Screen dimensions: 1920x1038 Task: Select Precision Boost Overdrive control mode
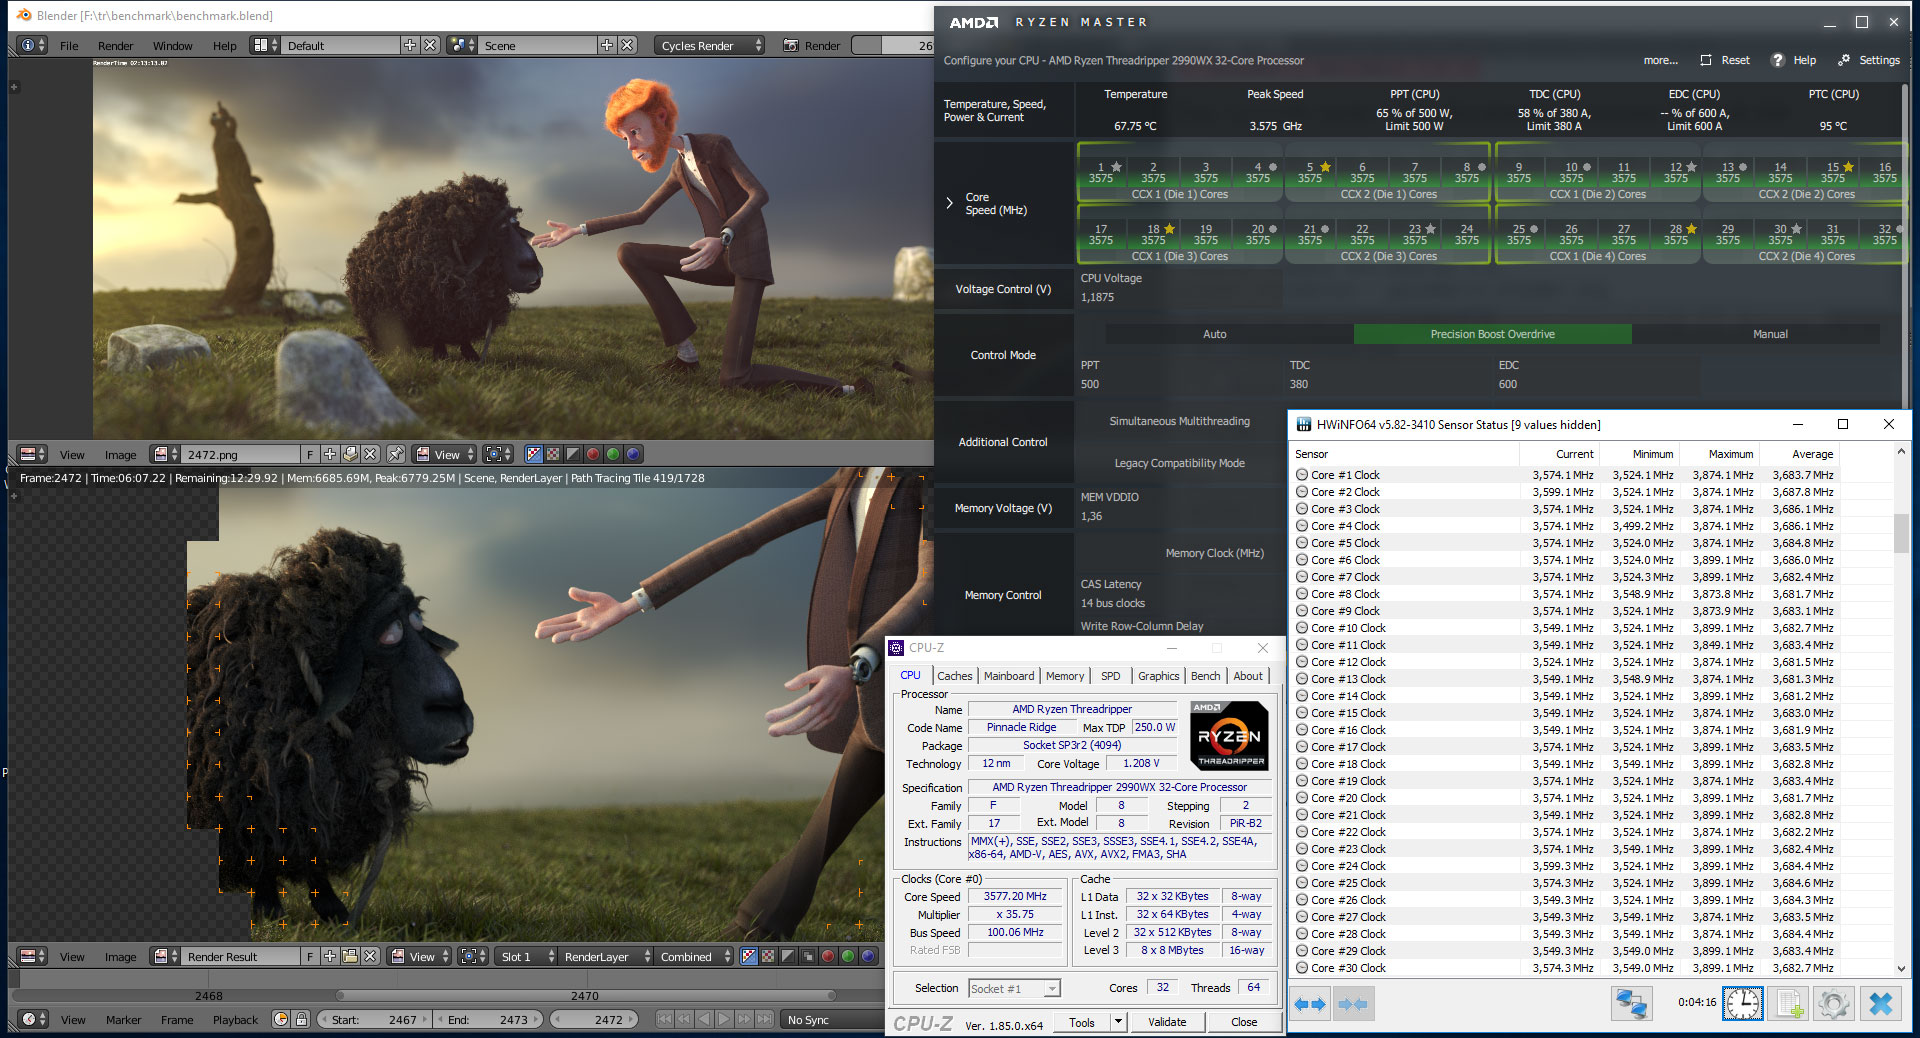pos(1492,334)
